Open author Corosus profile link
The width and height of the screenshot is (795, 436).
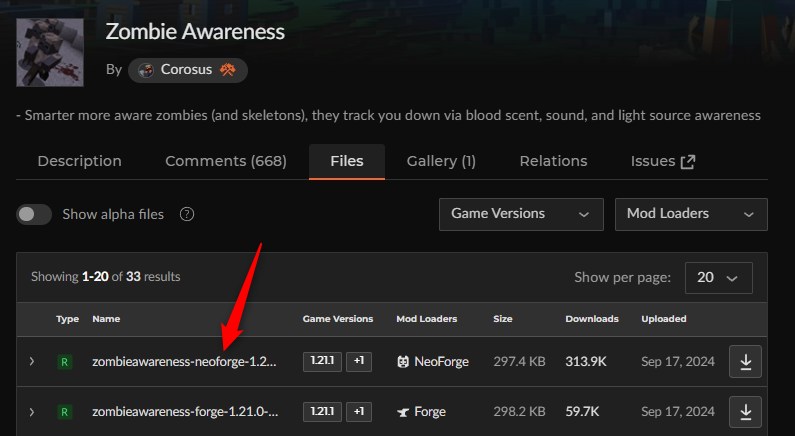(188, 70)
